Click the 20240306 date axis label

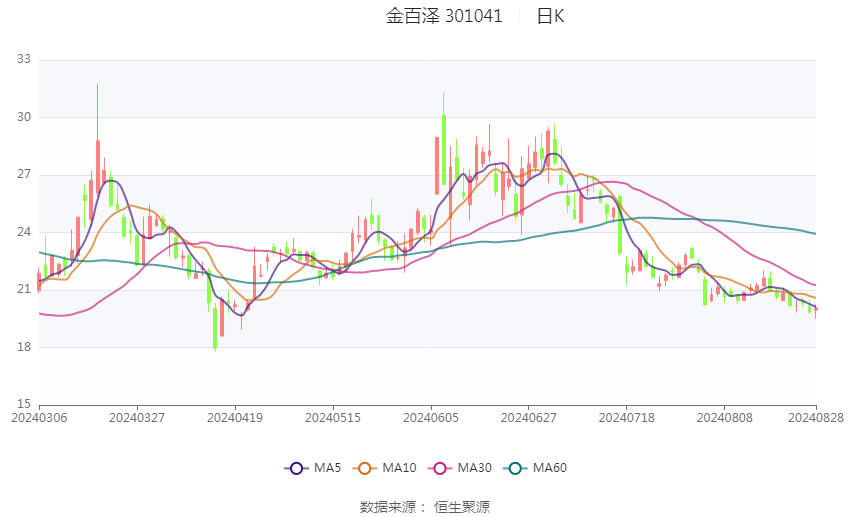click(39, 418)
